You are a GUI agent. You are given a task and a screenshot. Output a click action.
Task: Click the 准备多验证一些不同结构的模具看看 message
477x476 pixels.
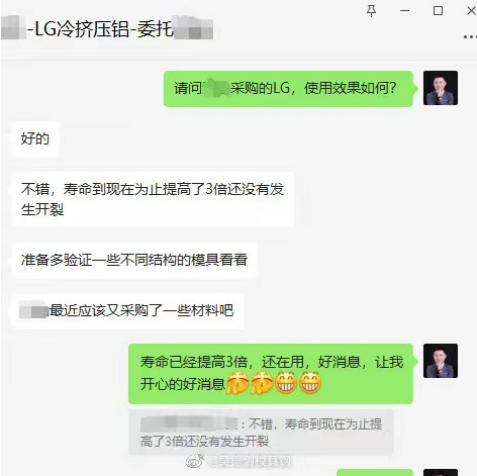click(x=134, y=260)
